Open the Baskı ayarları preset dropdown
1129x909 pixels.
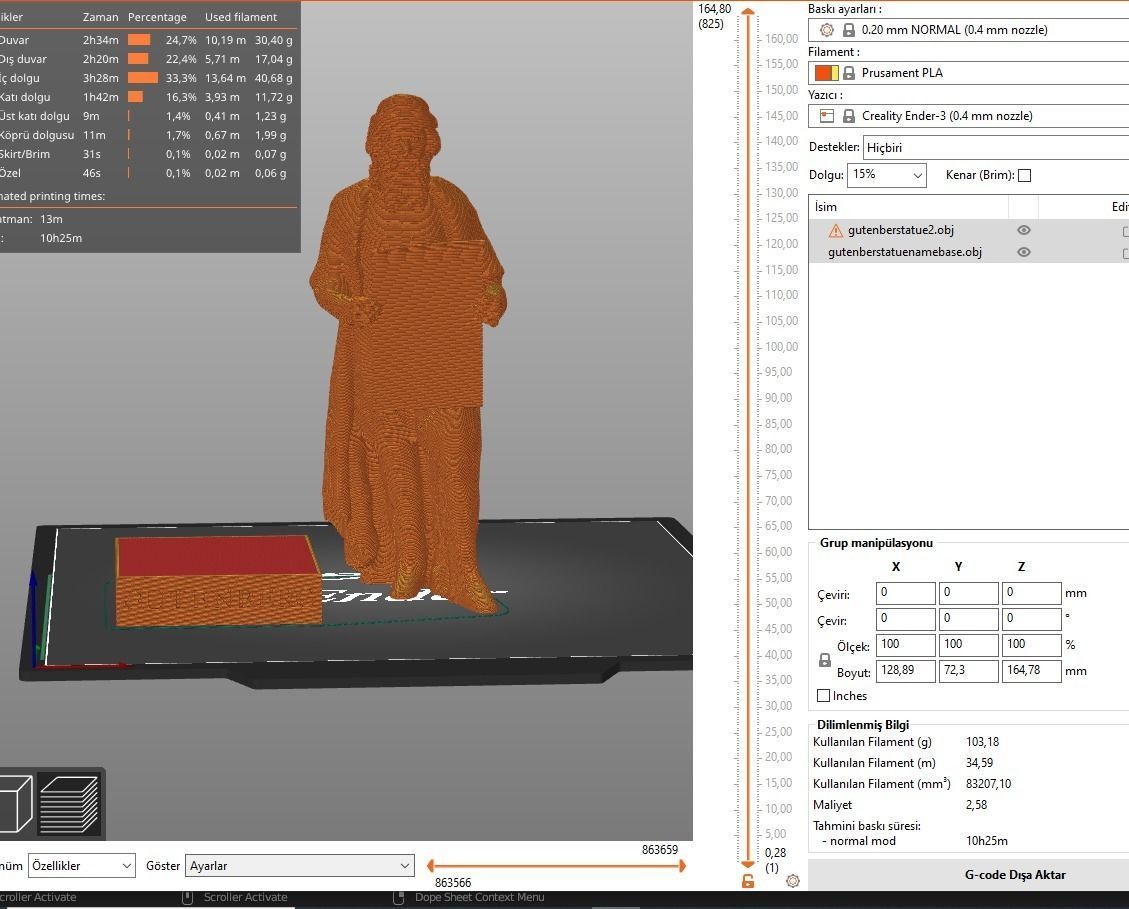pyautogui.click(x=968, y=30)
